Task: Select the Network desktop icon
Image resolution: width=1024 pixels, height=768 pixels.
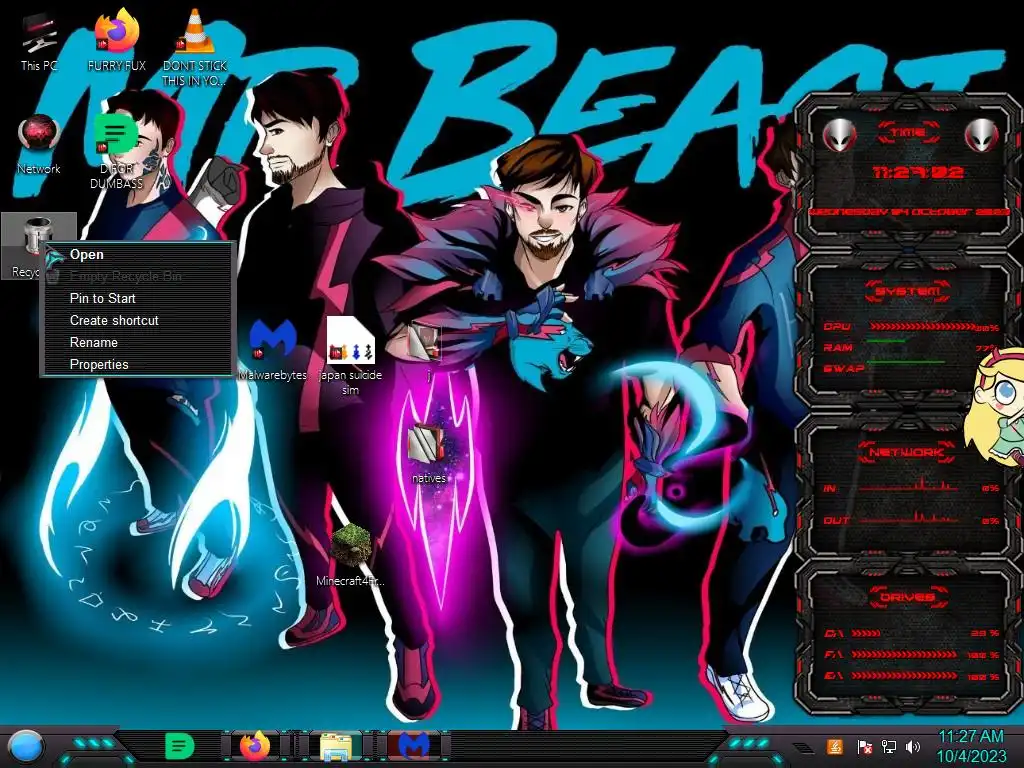Action: point(39,144)
